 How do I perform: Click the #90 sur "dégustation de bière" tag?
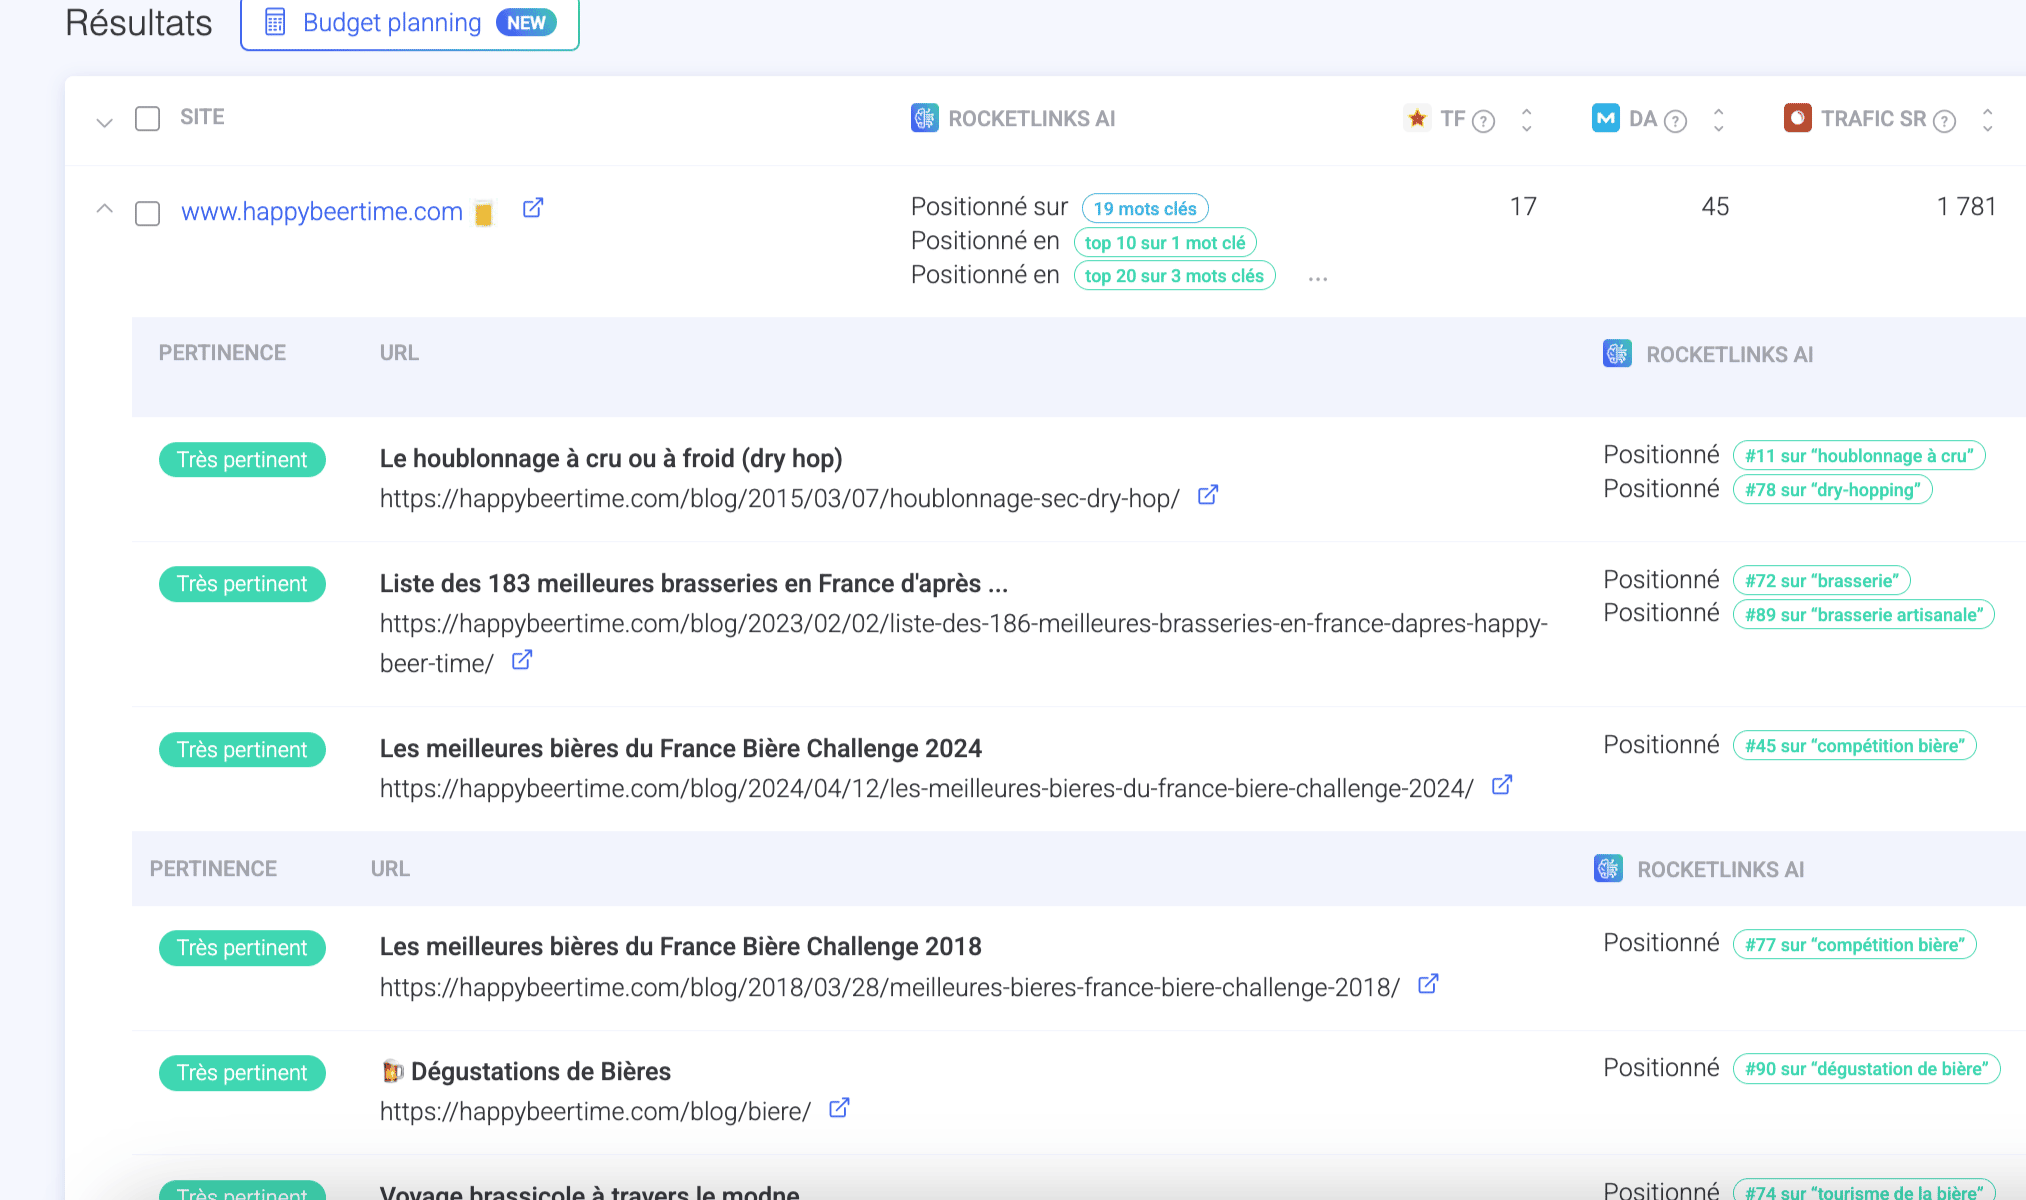point(1866,1069)
